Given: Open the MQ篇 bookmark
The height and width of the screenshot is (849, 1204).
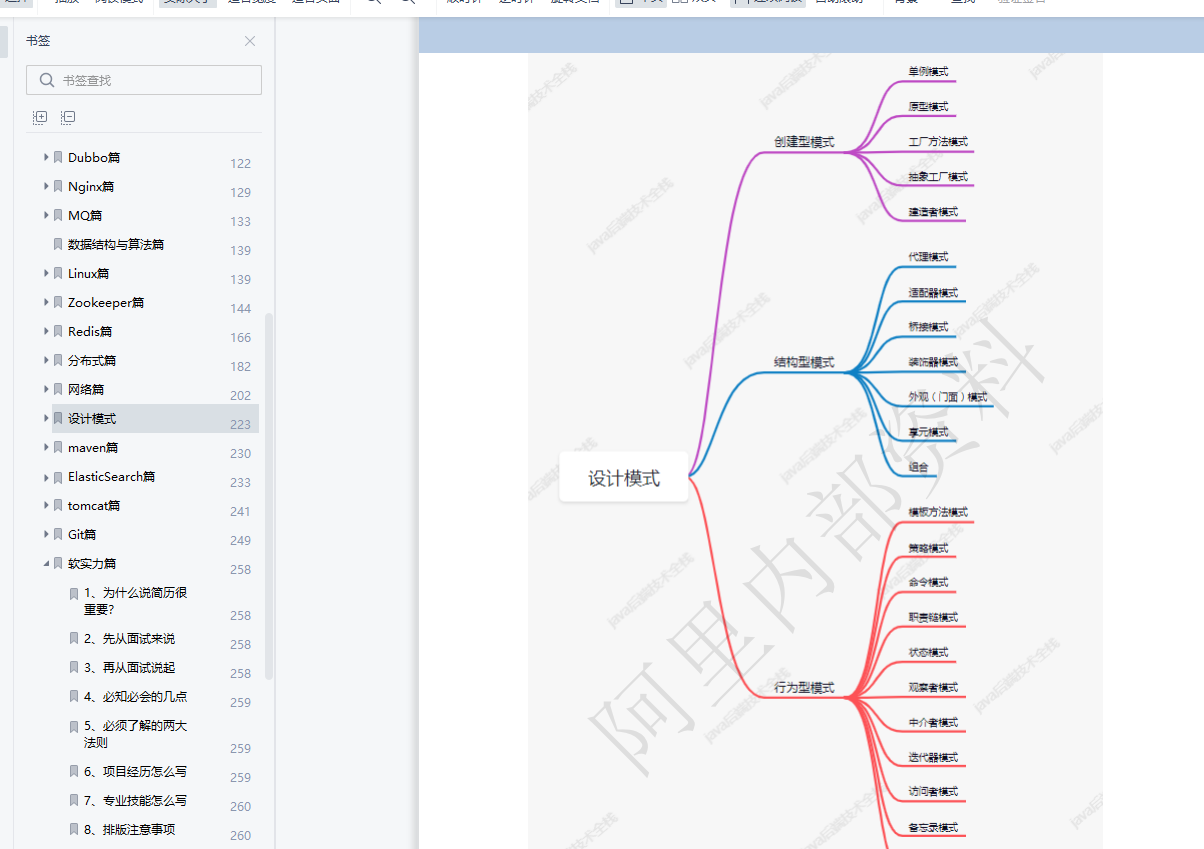Looking at the screenshot, I should tap(85, 216).
